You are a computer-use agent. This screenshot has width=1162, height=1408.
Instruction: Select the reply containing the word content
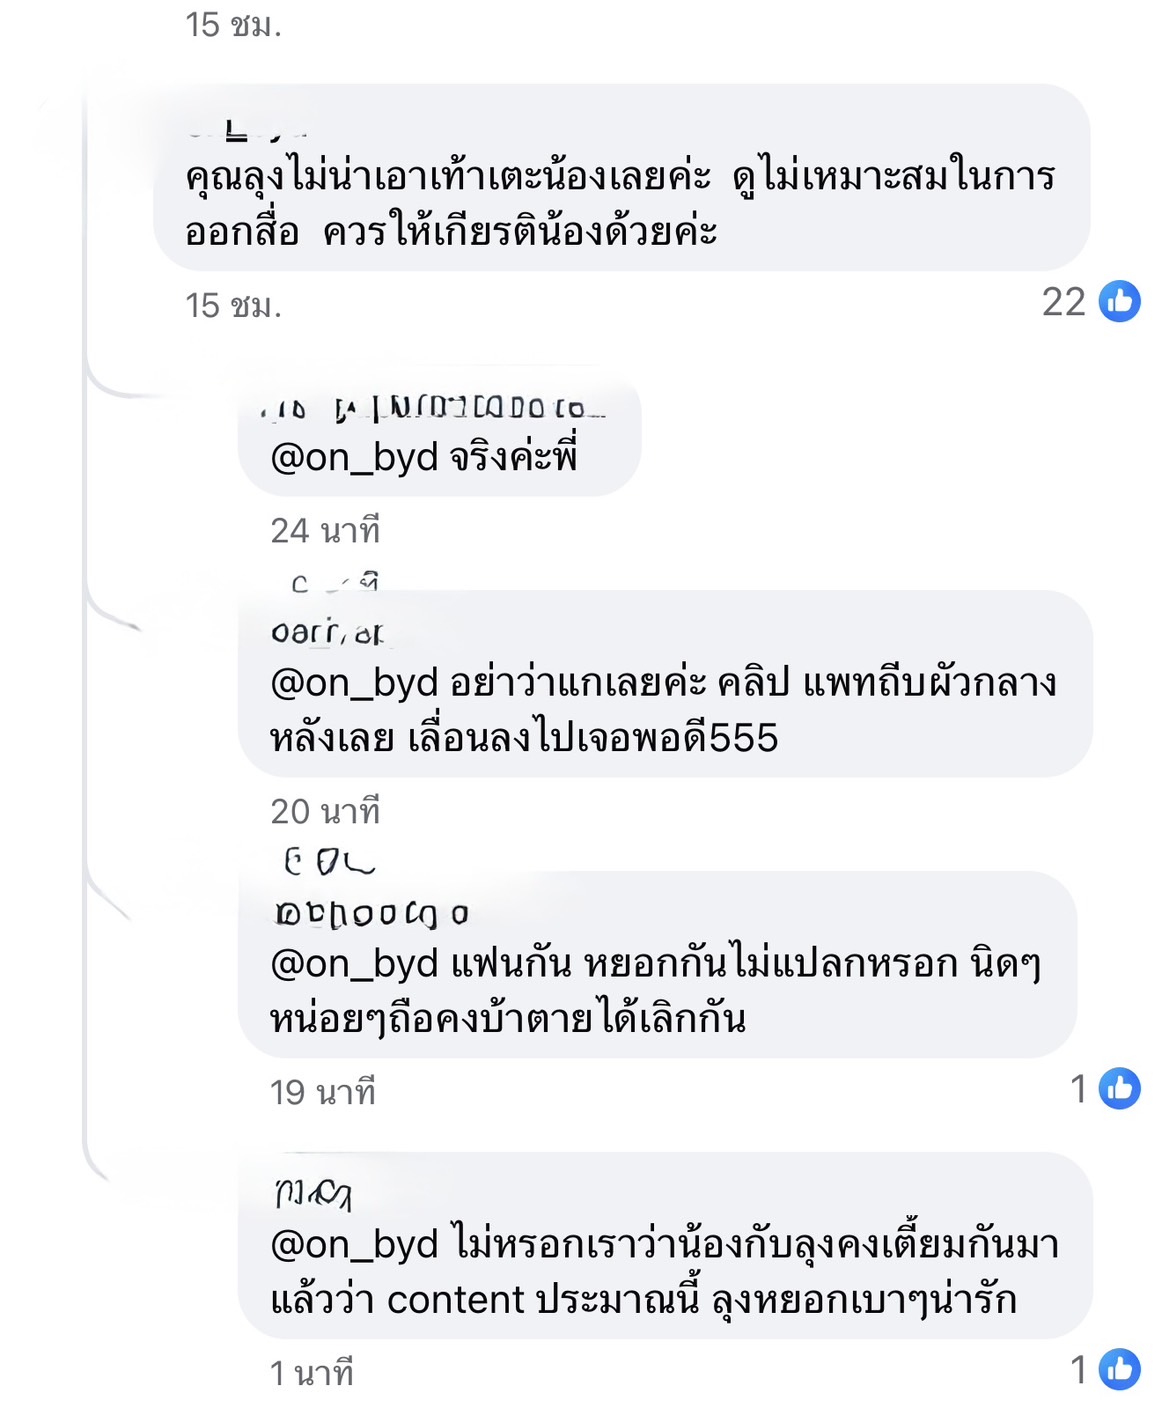(x=664, y=1273)
